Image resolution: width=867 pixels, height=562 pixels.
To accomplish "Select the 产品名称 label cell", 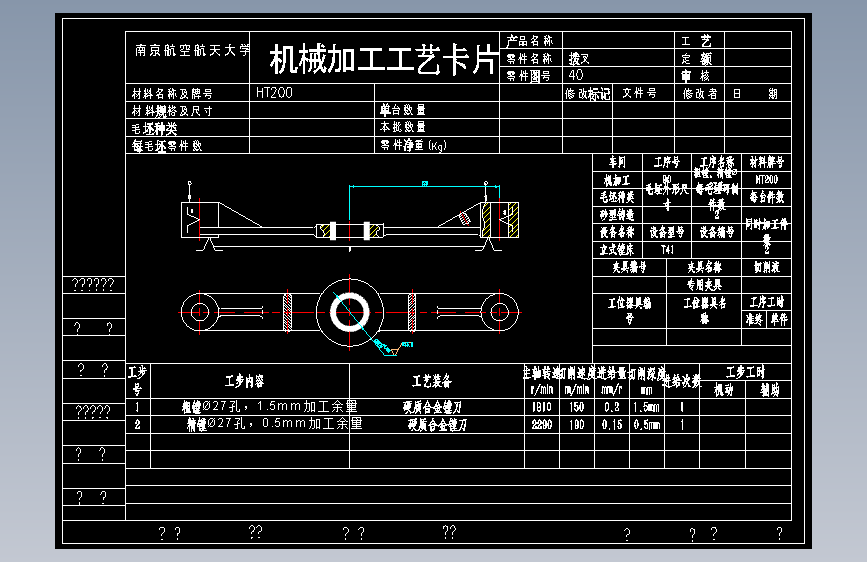I will click(530, 40).
